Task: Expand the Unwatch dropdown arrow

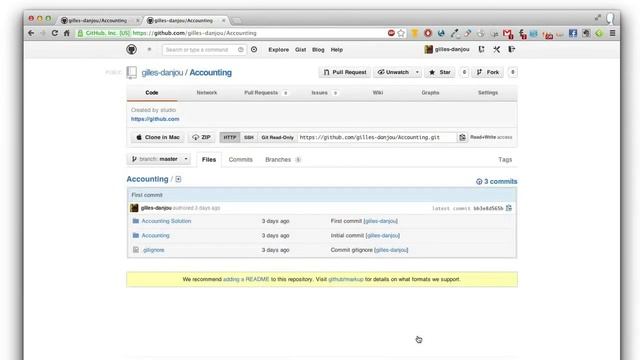Action: tap(417, 72)
